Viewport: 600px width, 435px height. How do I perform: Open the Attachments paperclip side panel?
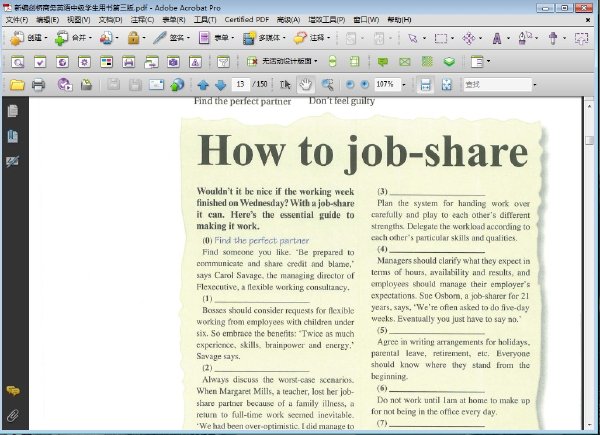[x=13, y=415]
